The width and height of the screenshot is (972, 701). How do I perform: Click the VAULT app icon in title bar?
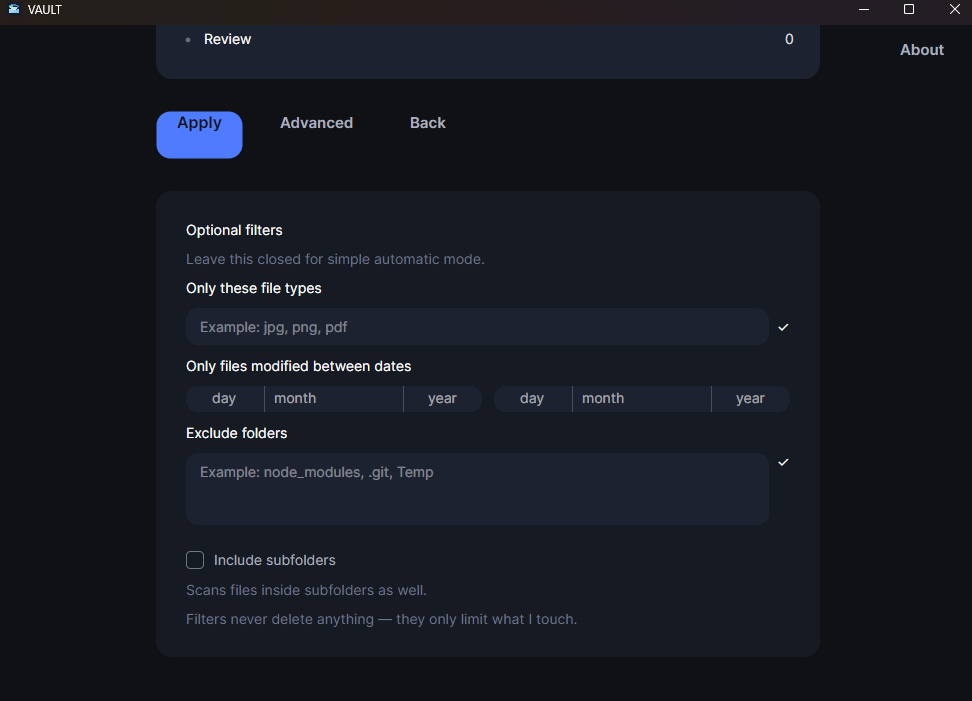tap(14, 10)
